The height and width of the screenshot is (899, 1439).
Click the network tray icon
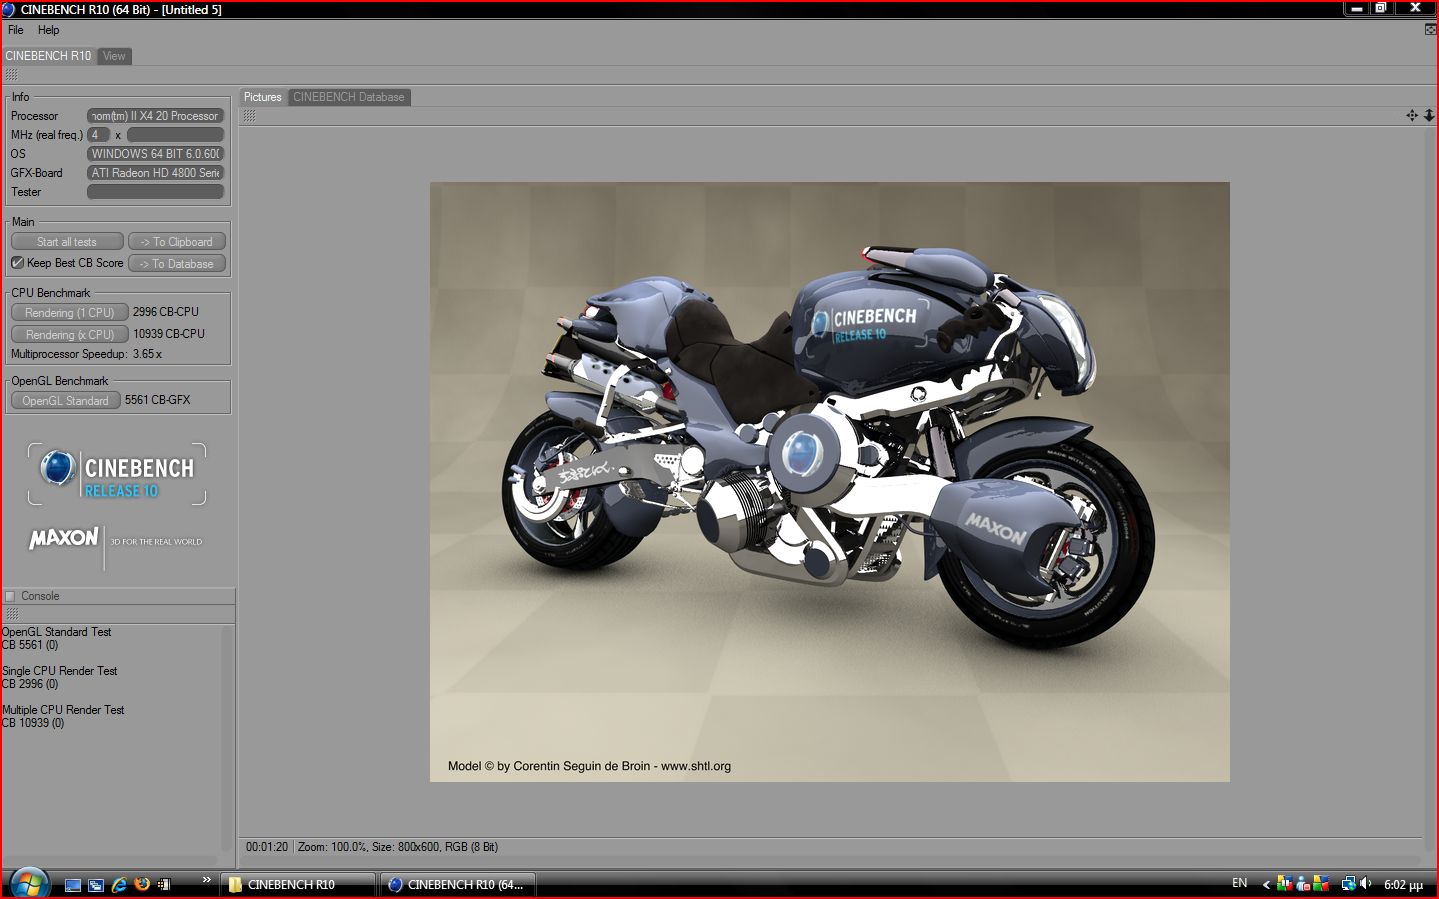(1348, 884)
